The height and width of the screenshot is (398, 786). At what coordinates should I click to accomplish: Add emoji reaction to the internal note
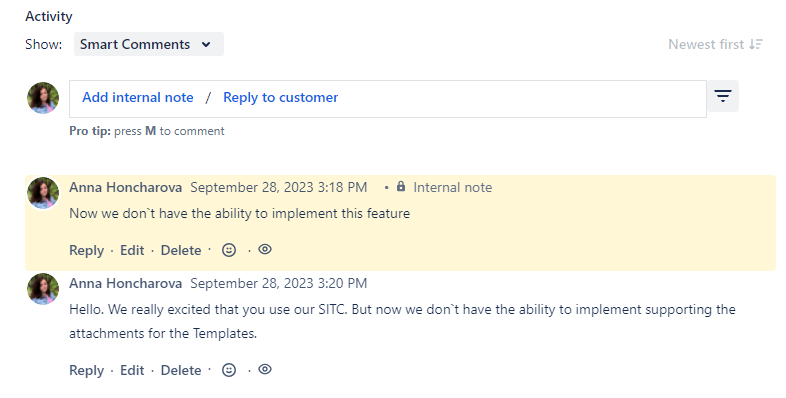[x=229, y=250]
